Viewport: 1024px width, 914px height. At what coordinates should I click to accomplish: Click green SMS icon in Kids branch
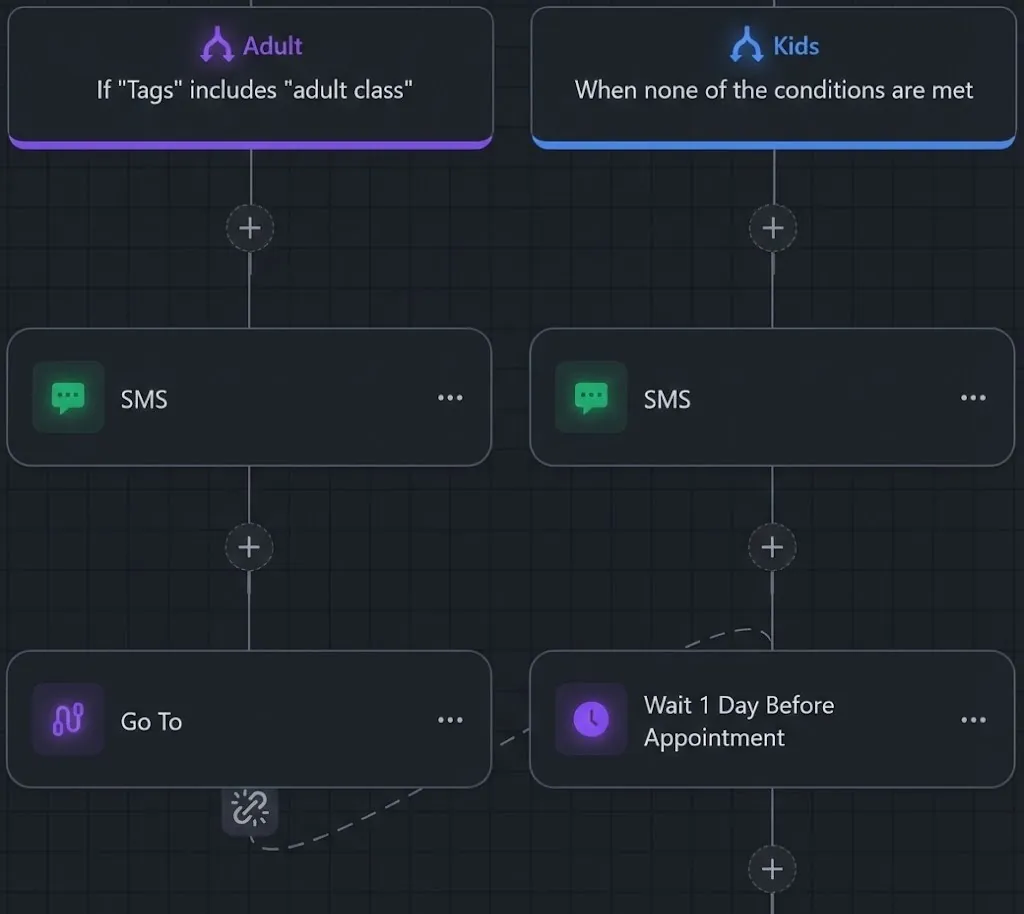coord(591,398)
